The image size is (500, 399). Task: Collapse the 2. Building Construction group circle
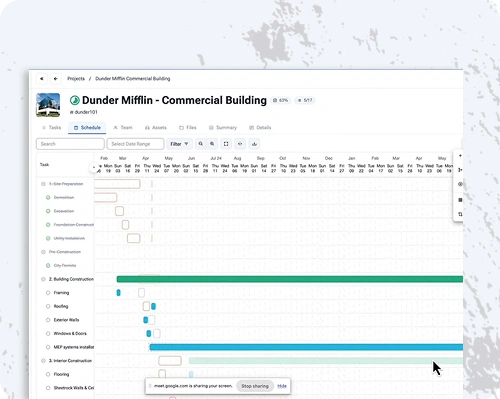pos(43,279)
